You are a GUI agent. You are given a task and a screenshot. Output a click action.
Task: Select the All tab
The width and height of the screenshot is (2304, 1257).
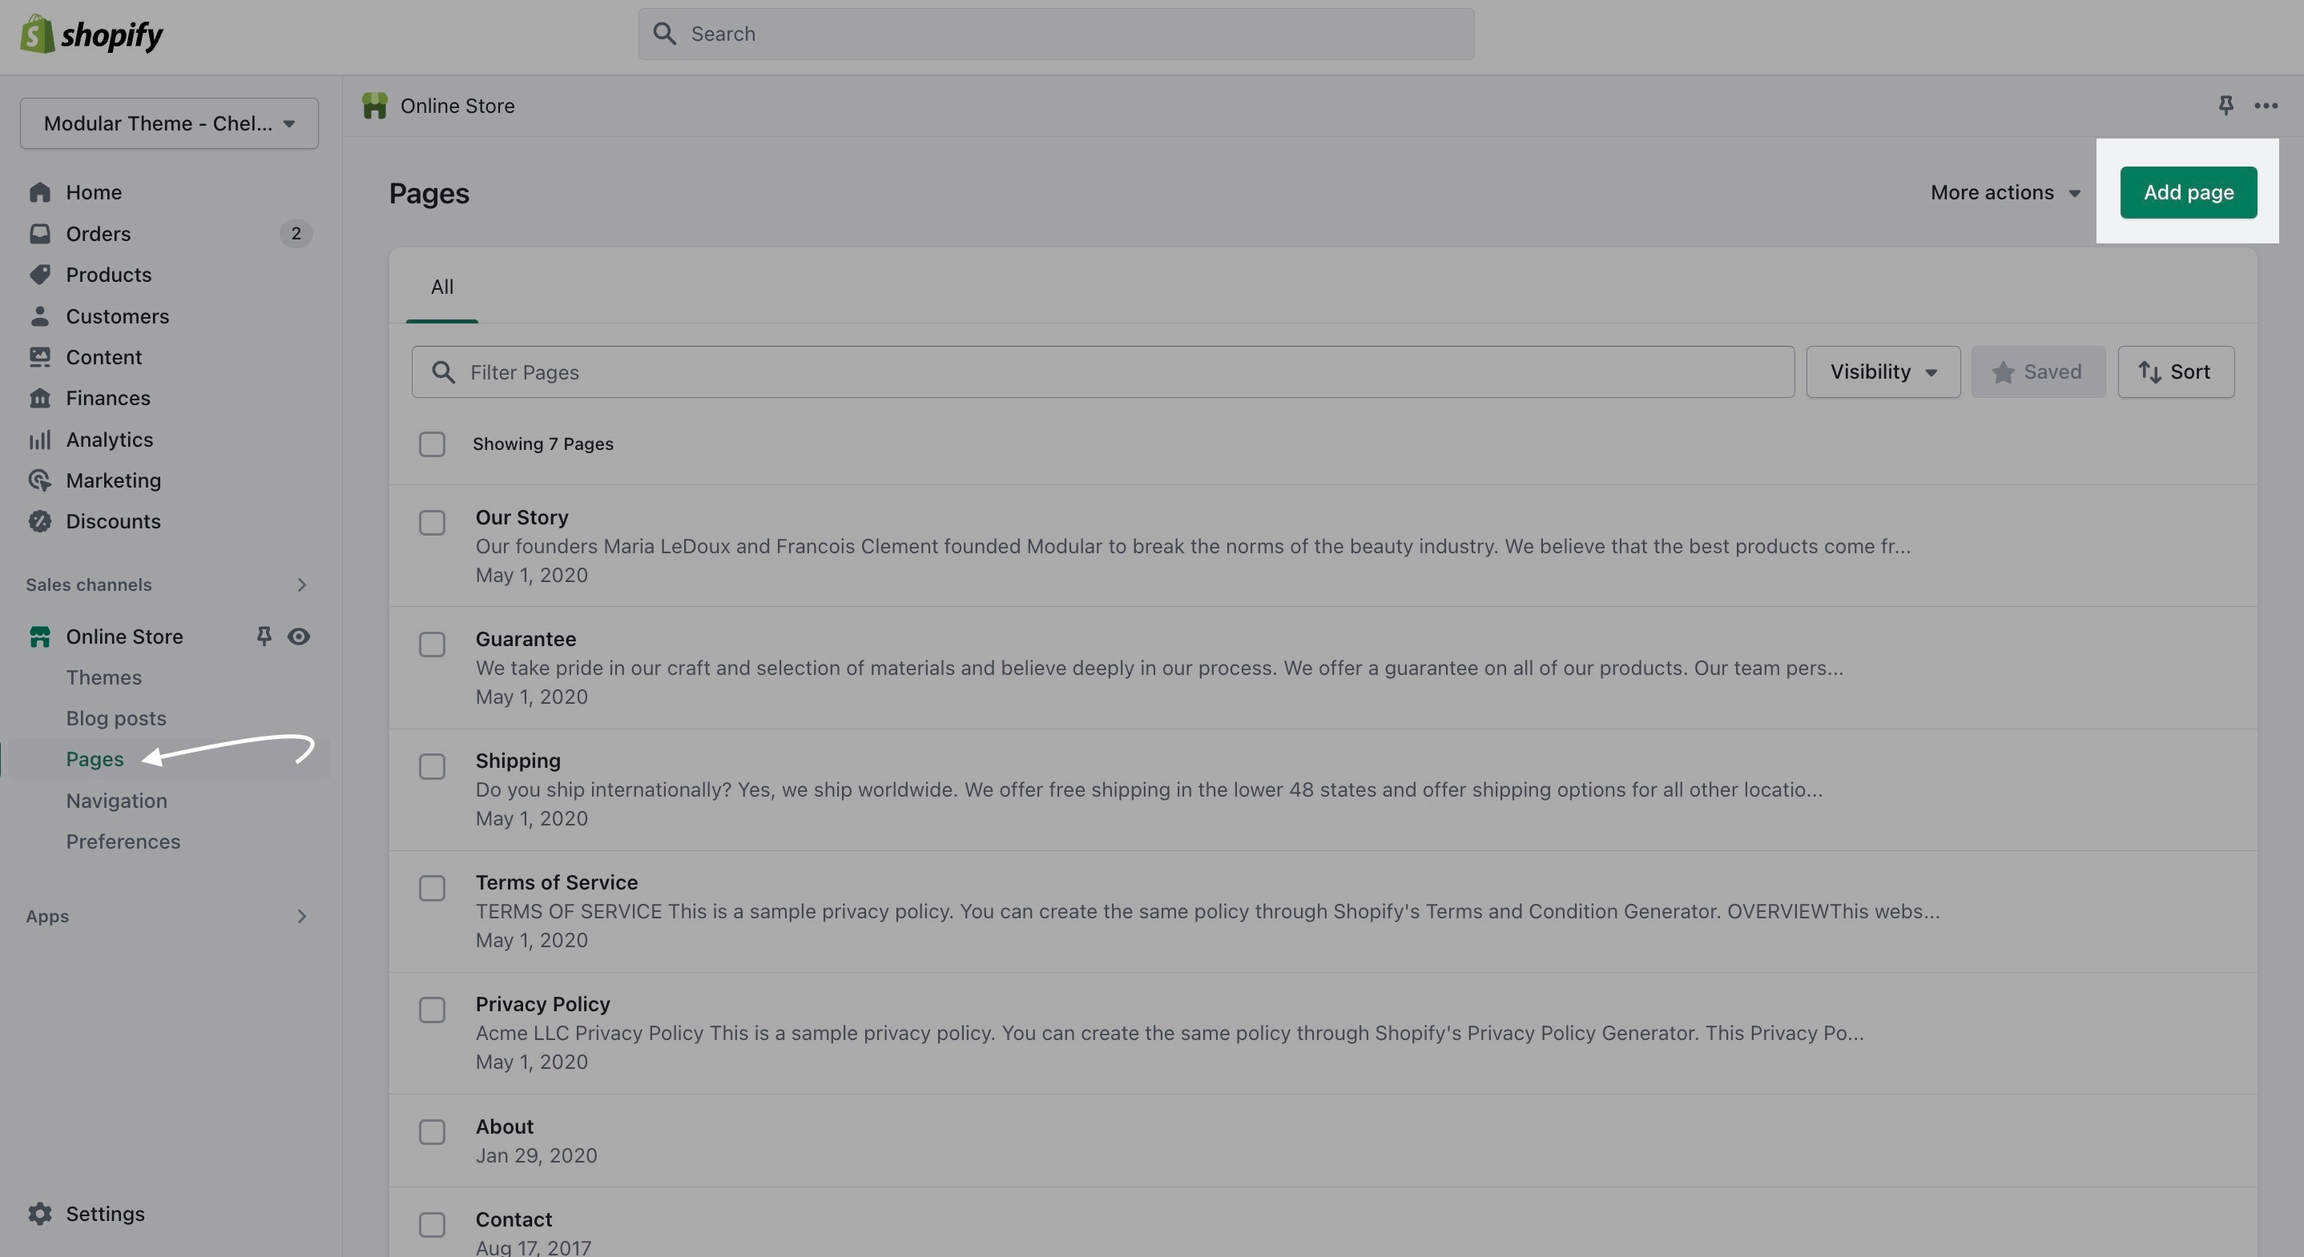(x=442, y=287)
